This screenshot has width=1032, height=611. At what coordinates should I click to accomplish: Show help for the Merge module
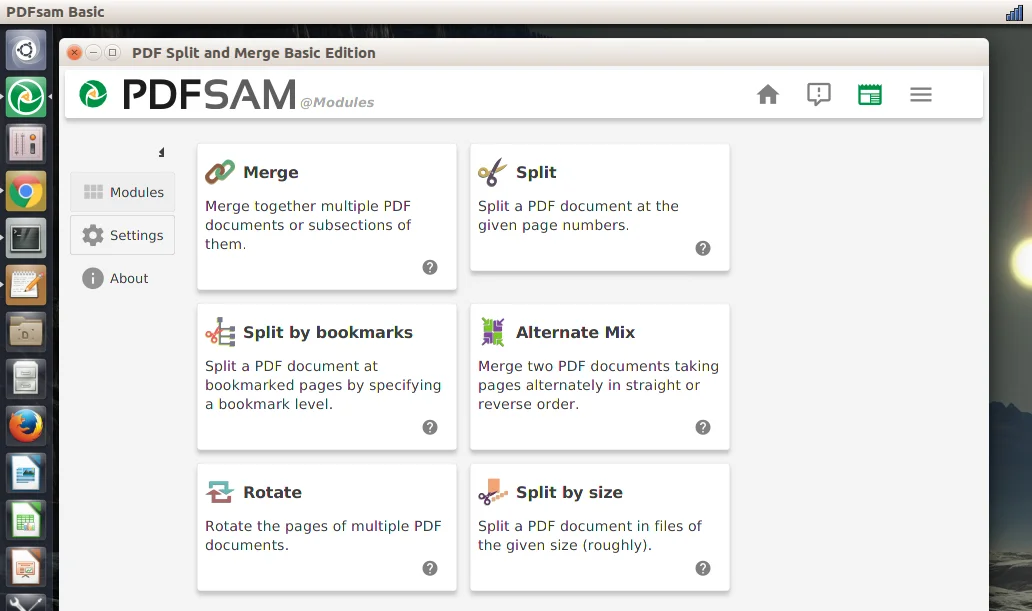(x=430, y=267)
